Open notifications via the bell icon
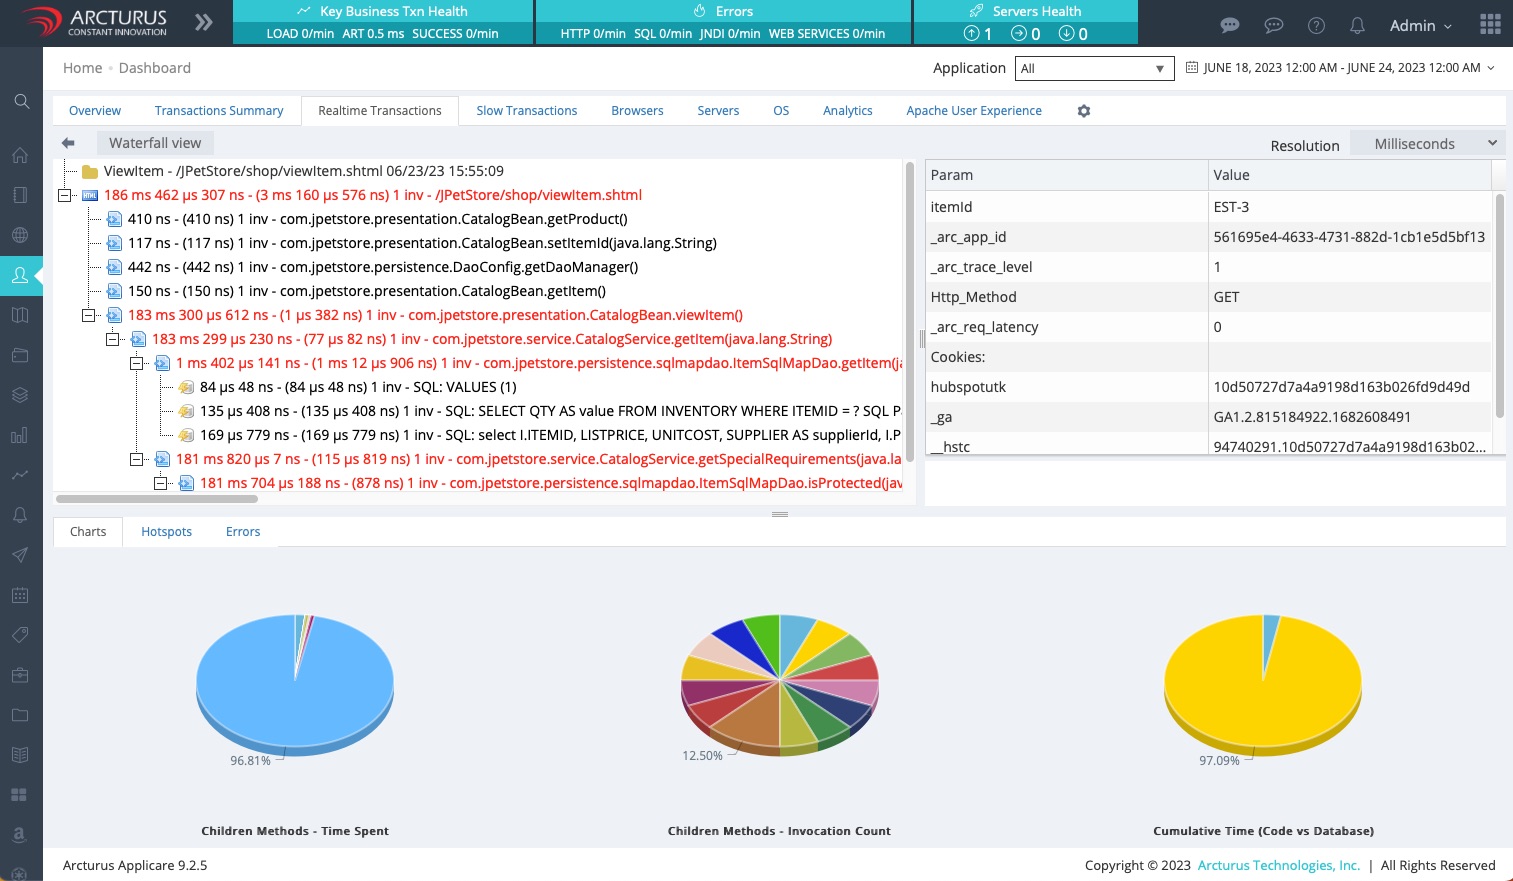Screen dimensions: 1513x881 tap(1357, 25)
